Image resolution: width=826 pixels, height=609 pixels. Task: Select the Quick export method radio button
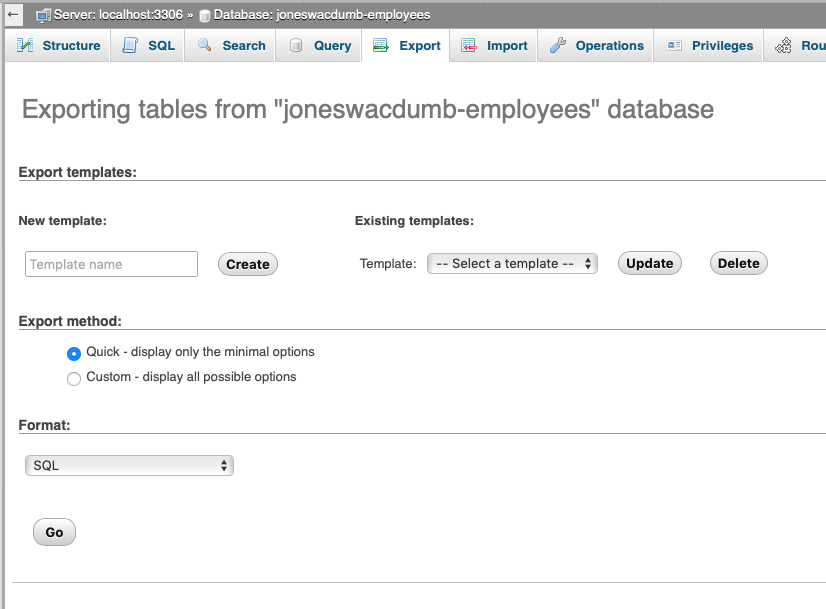pyautogui.click(x=73, y=353)
